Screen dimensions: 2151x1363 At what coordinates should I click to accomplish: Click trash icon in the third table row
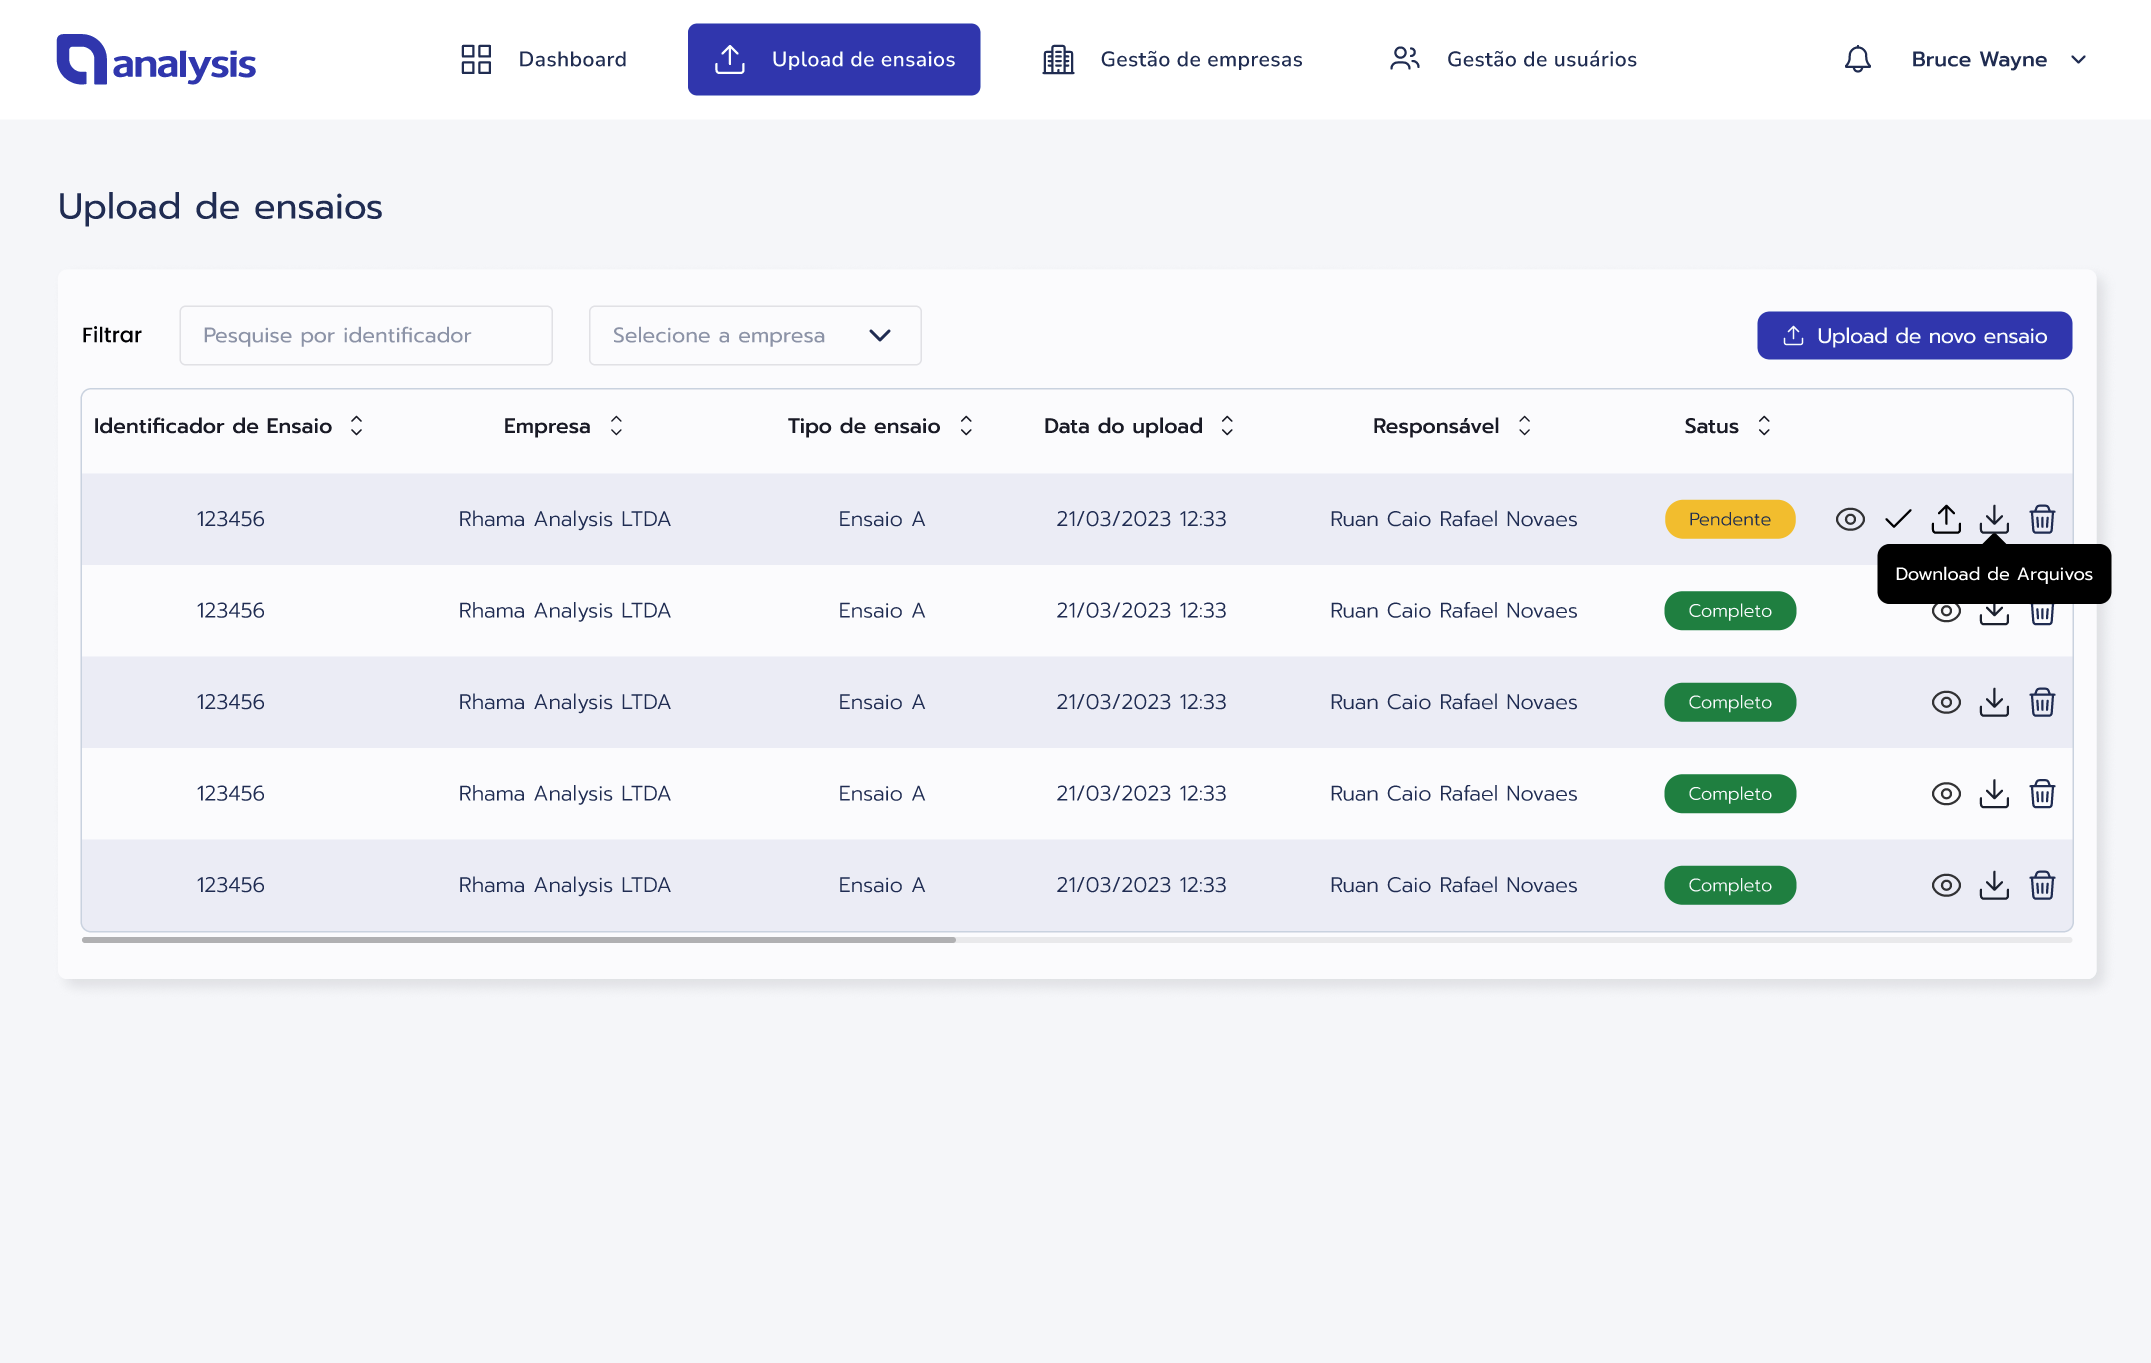tap(2042, 702)
